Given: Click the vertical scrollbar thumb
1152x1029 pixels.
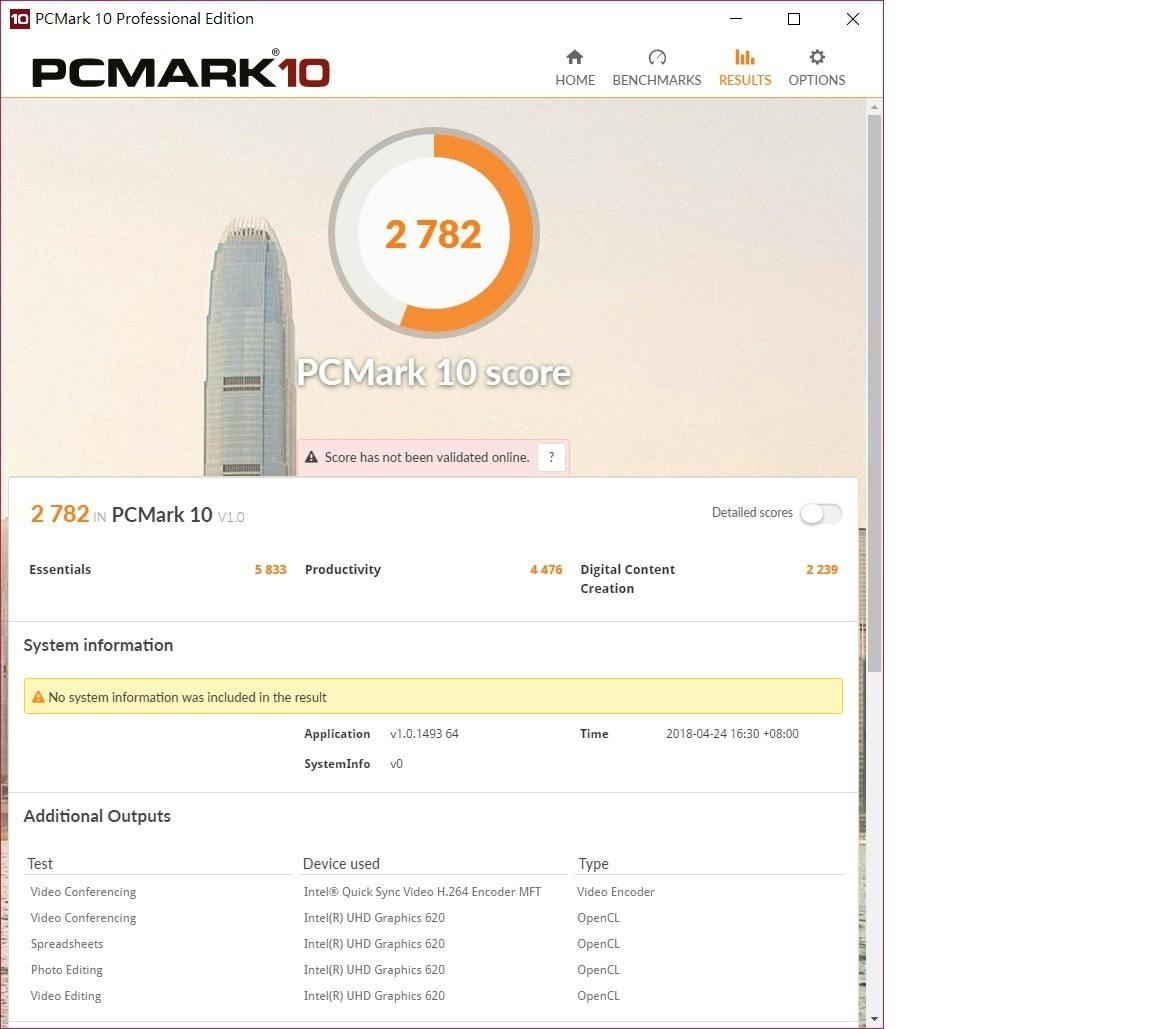Looking at the screenshot, I should point(874,394).
